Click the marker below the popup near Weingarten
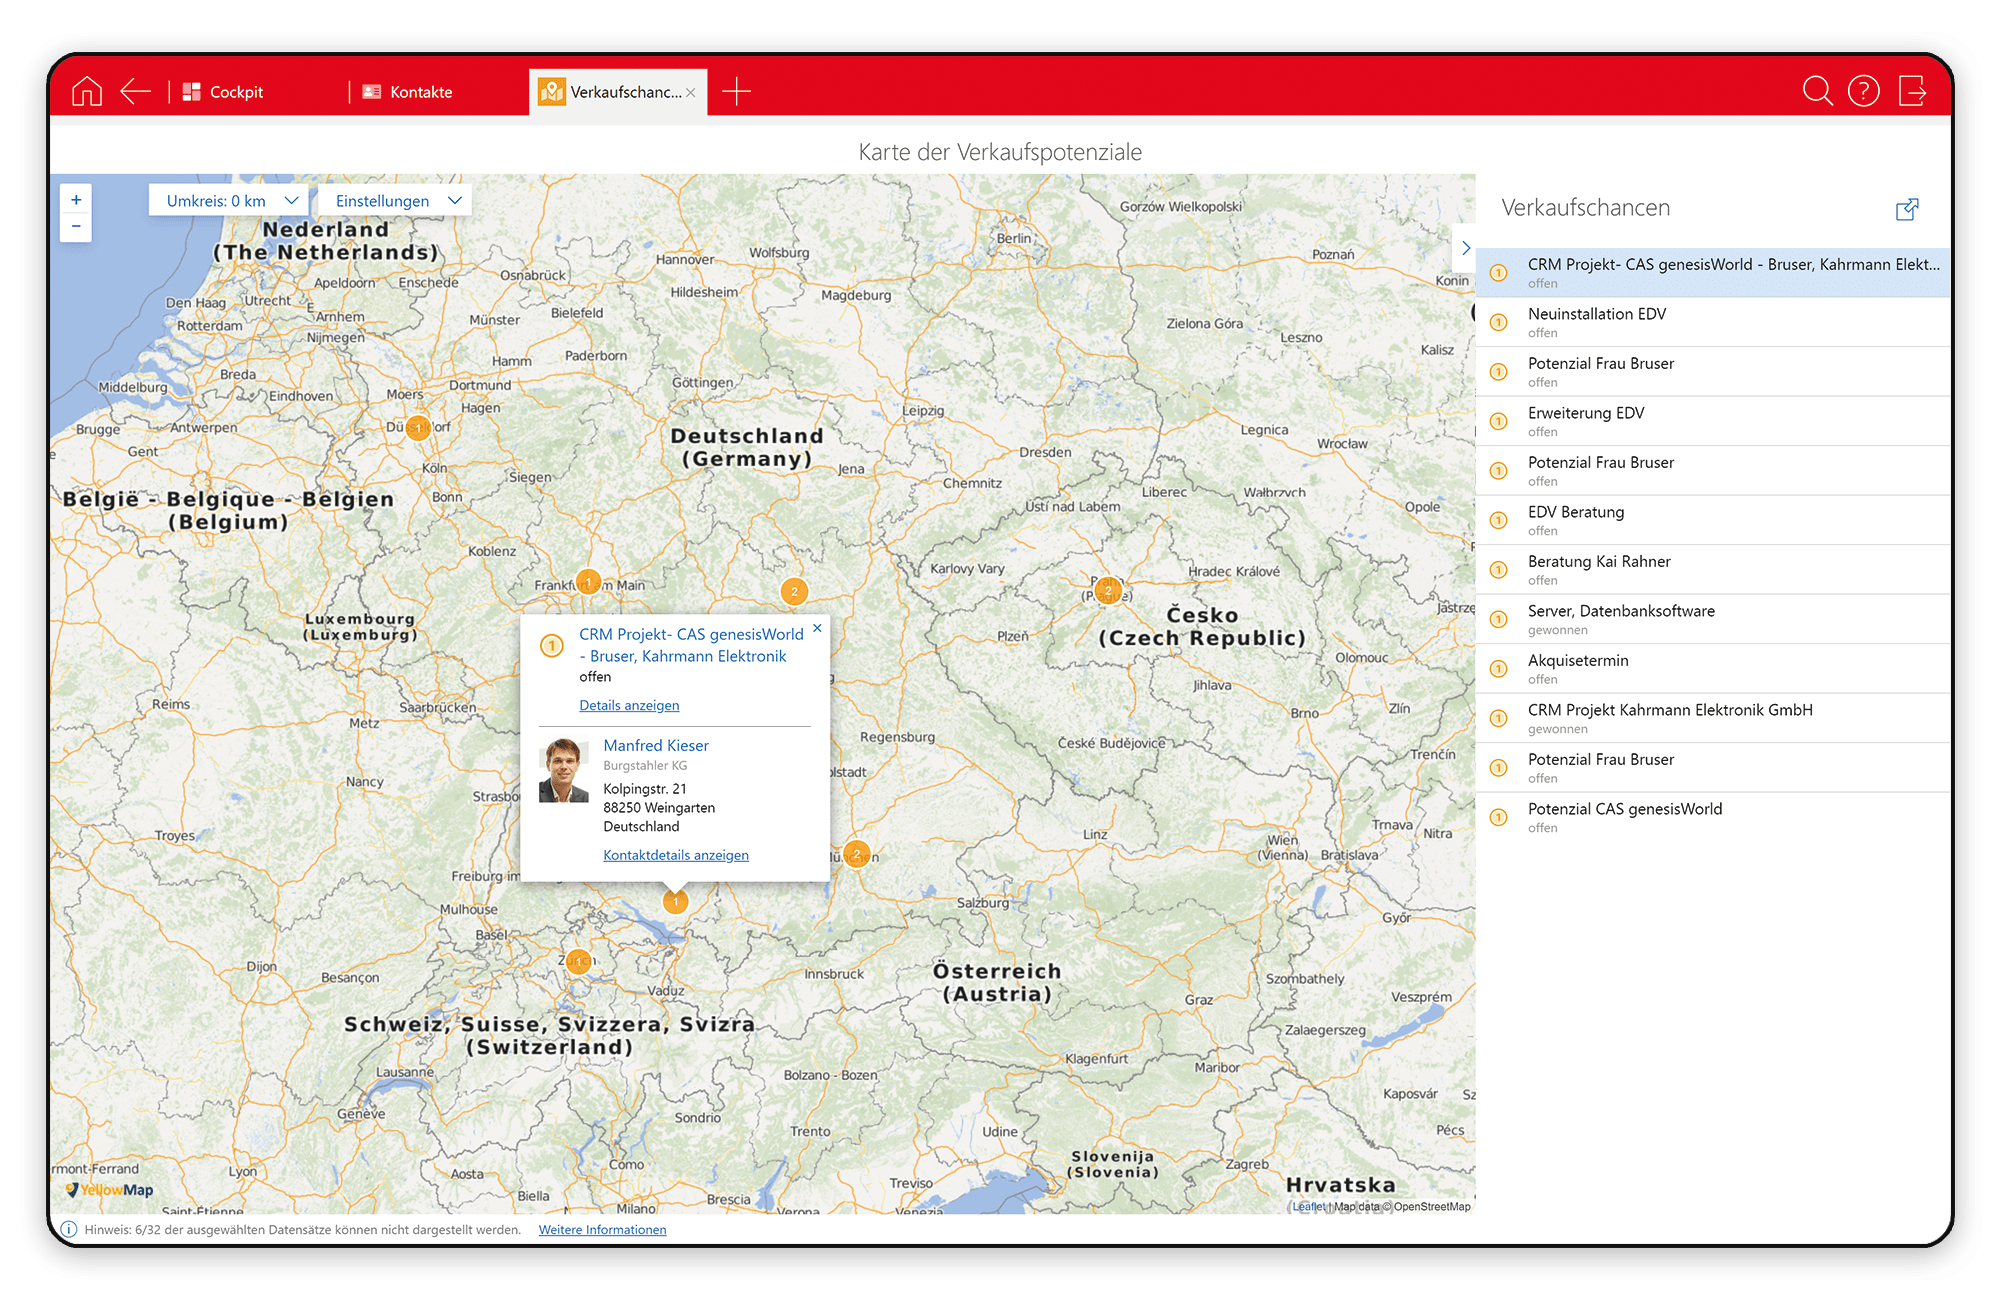2000x1300 pixels. (676, 901)
